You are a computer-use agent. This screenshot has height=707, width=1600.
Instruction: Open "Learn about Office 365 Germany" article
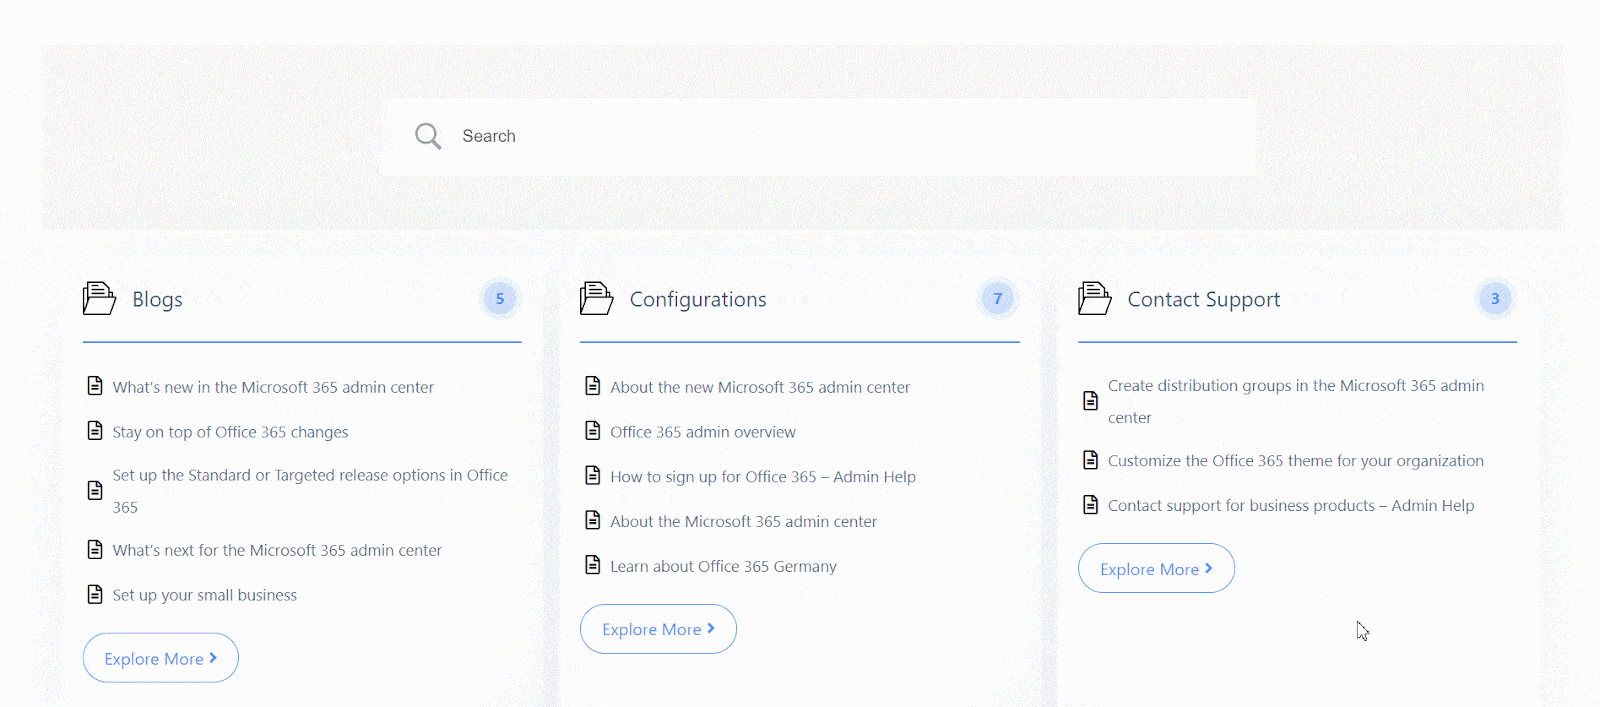[x=723, y=566]
